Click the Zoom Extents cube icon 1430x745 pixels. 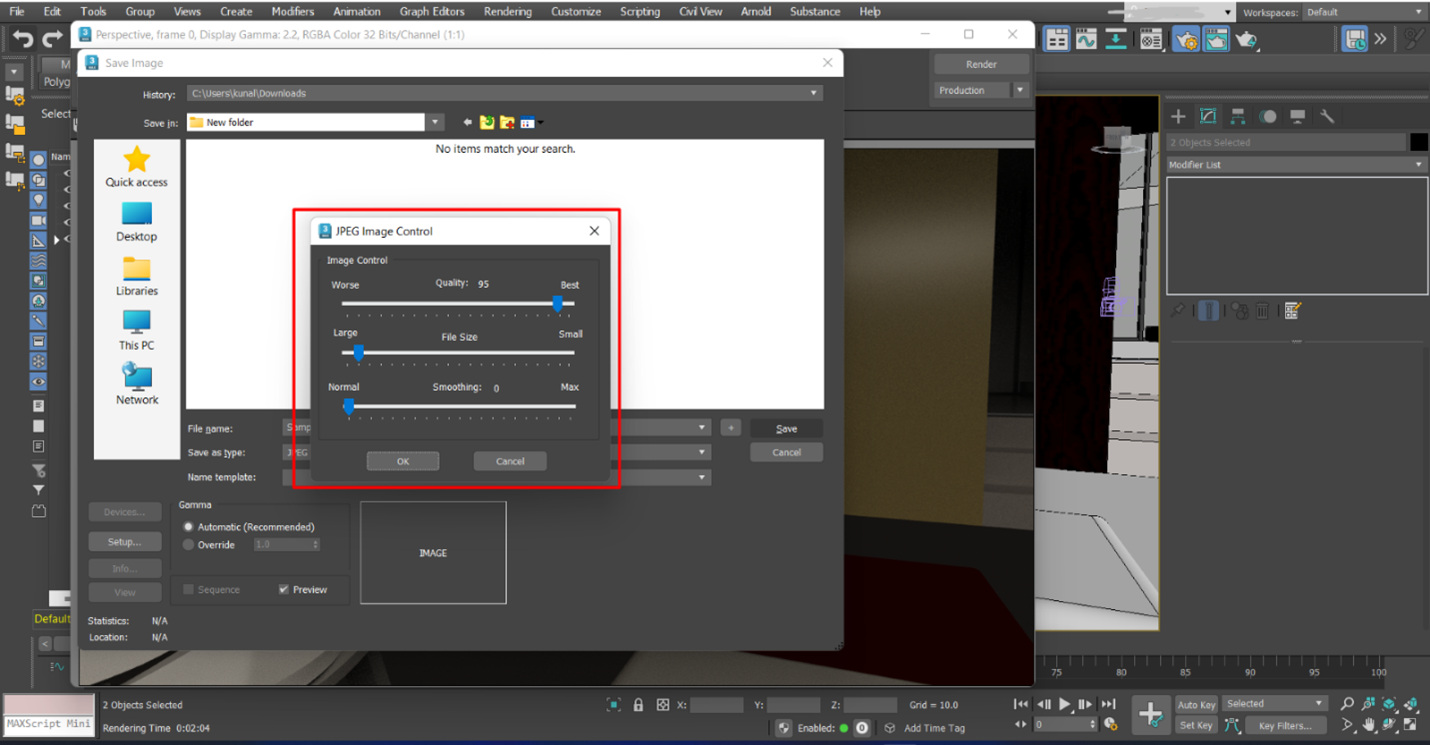1389,705
